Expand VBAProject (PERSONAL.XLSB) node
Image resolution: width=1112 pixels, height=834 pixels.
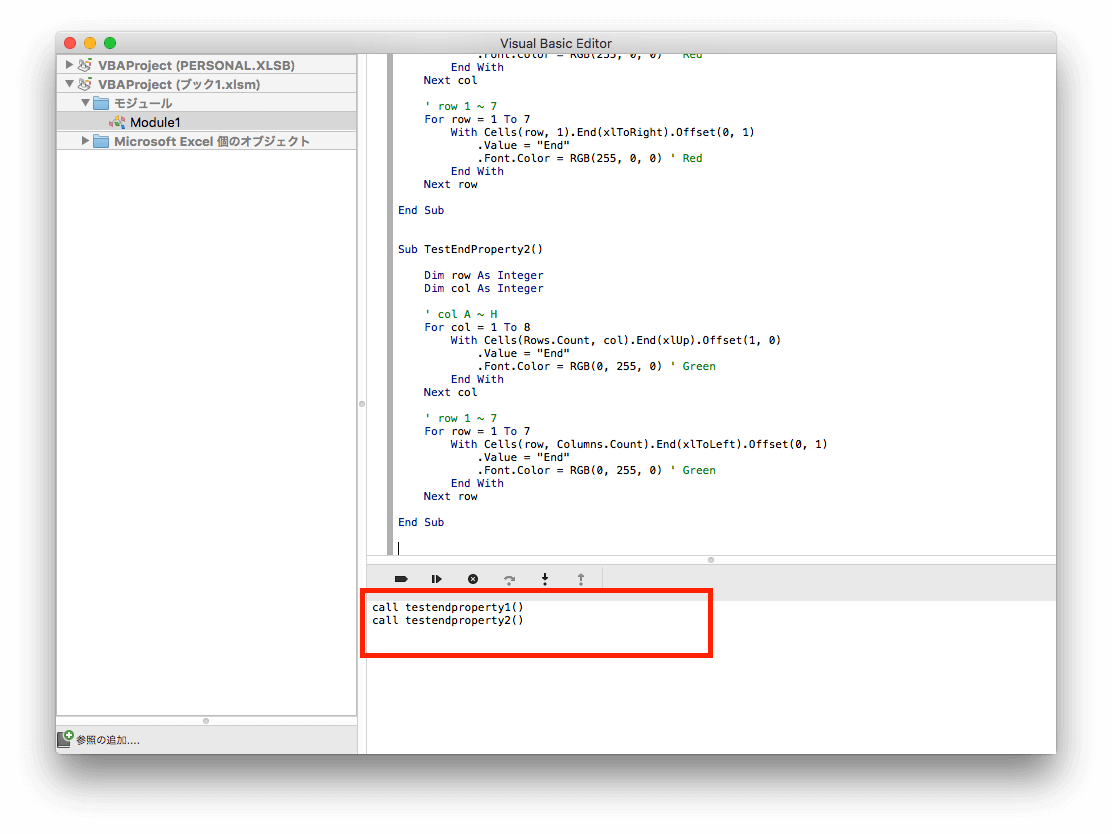click(69, 65)
